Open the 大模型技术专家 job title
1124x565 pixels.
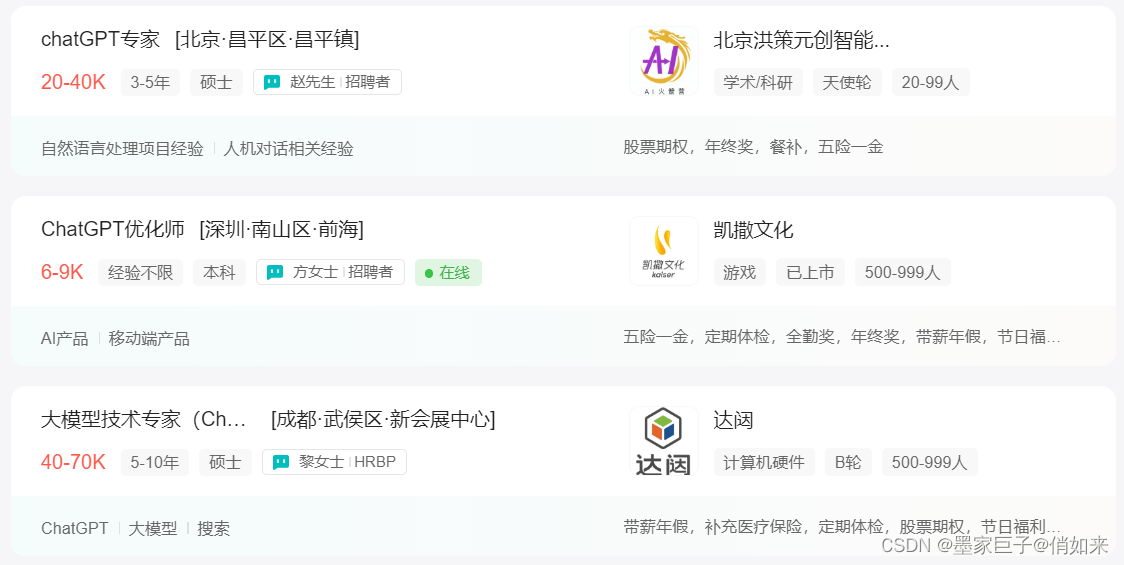point(144,419)
